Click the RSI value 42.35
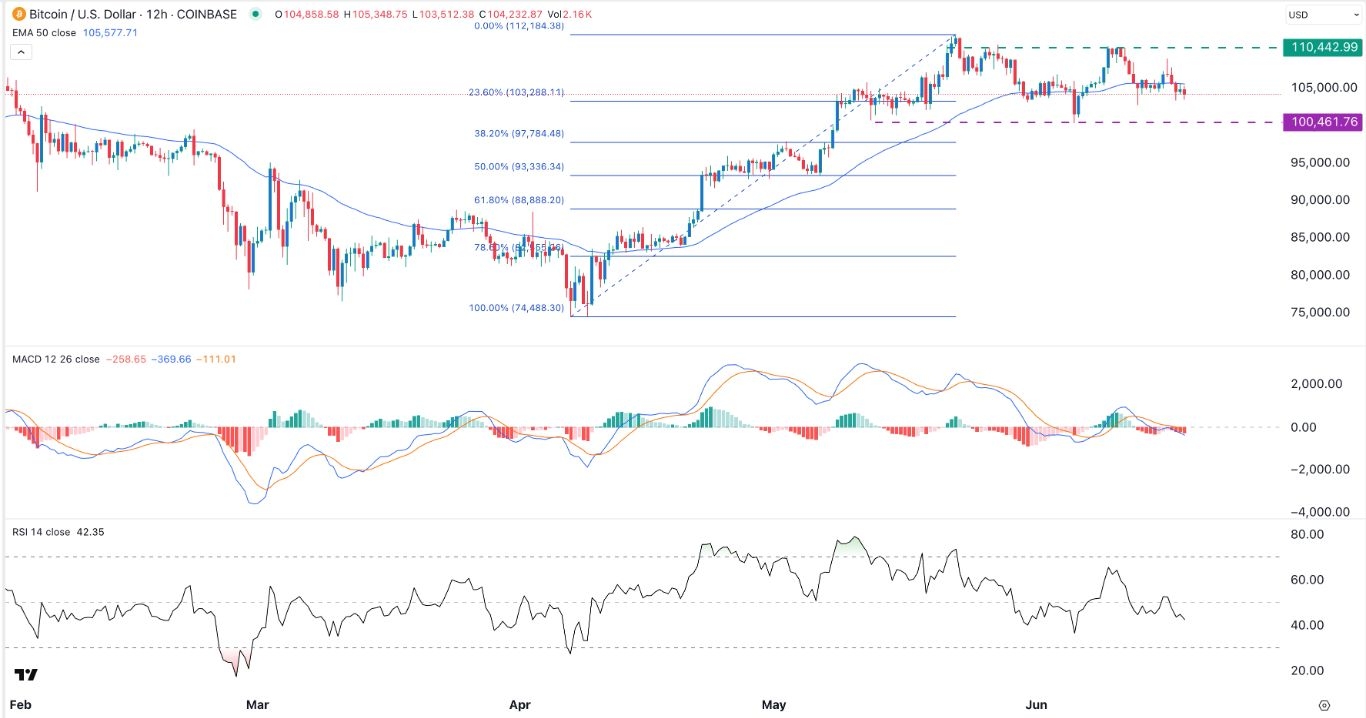 coord(89,532)
